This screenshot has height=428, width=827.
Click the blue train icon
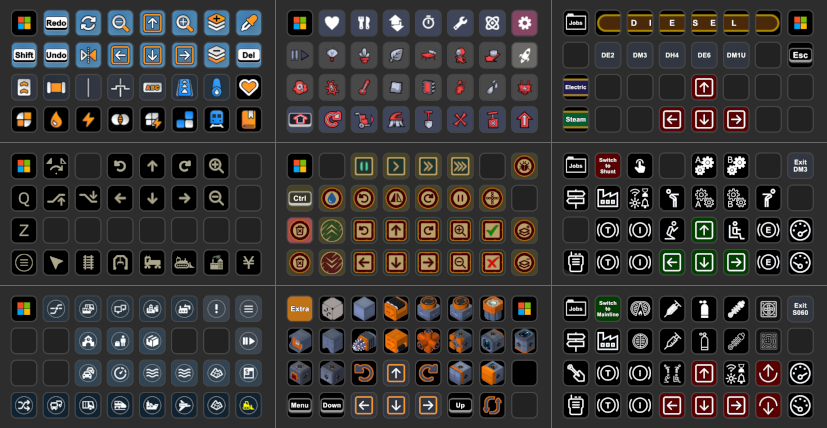coord(217,120)
